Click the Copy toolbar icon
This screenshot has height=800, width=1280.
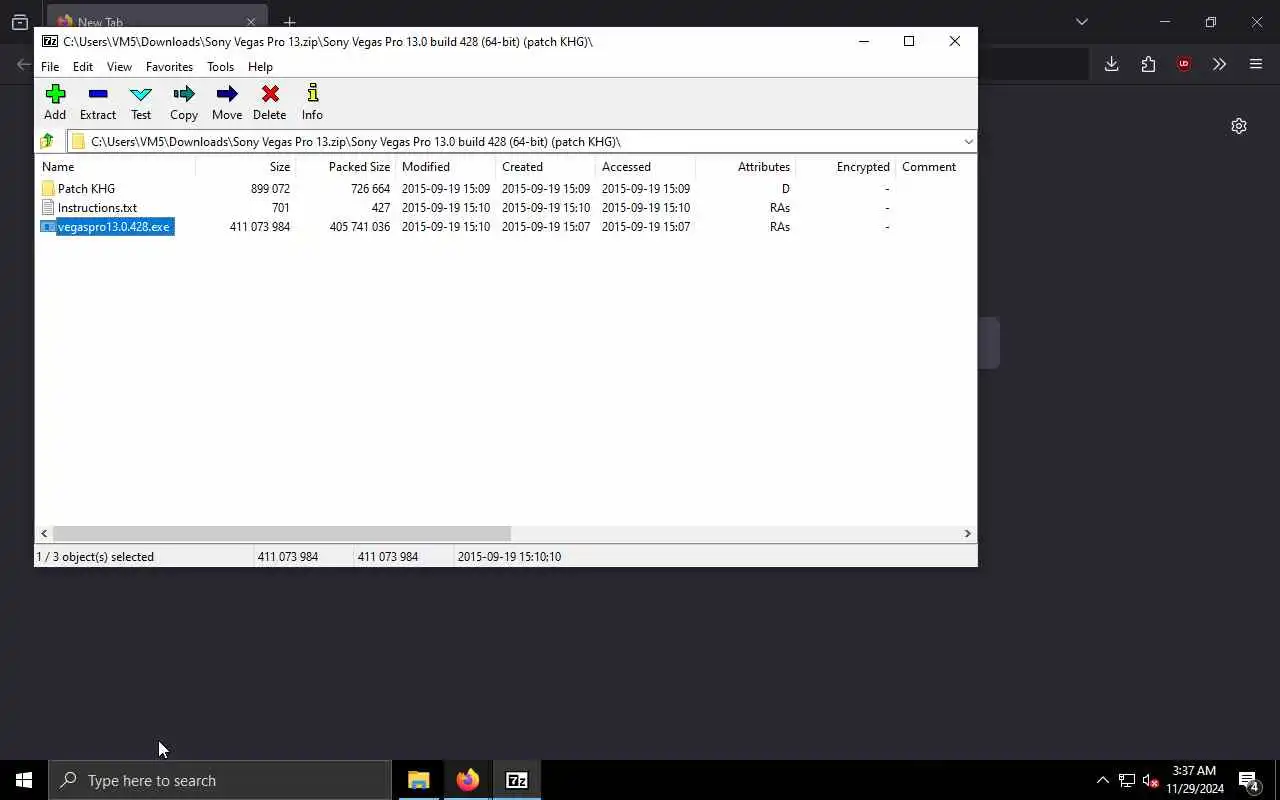point(184,102)
